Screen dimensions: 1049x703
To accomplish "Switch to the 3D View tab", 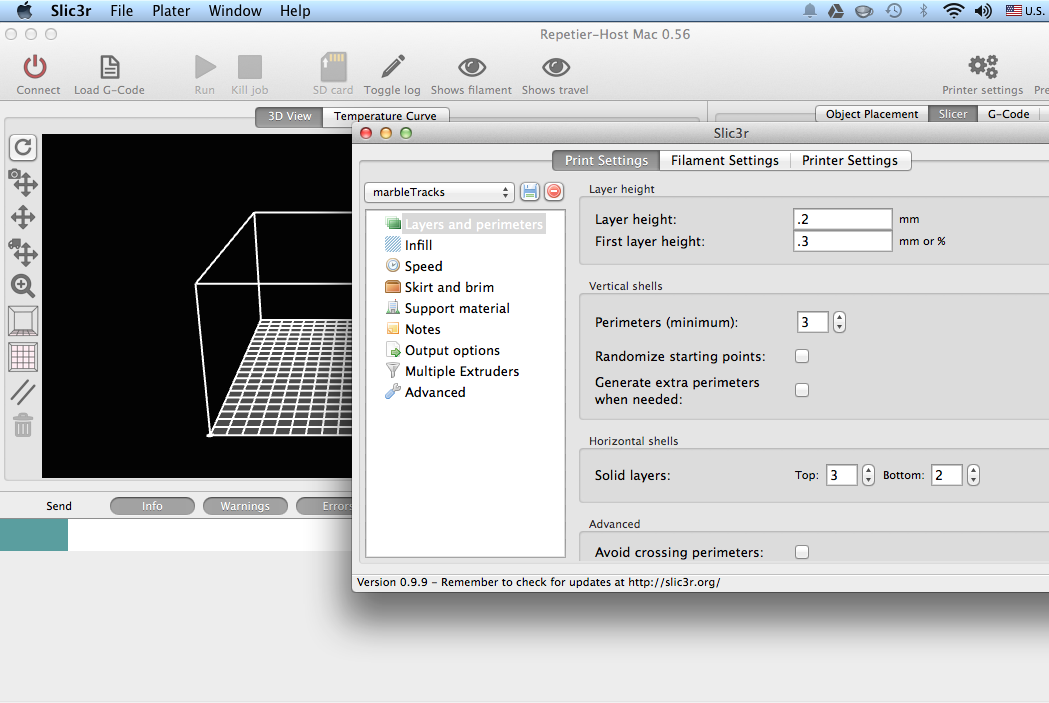I will point(290,116).
